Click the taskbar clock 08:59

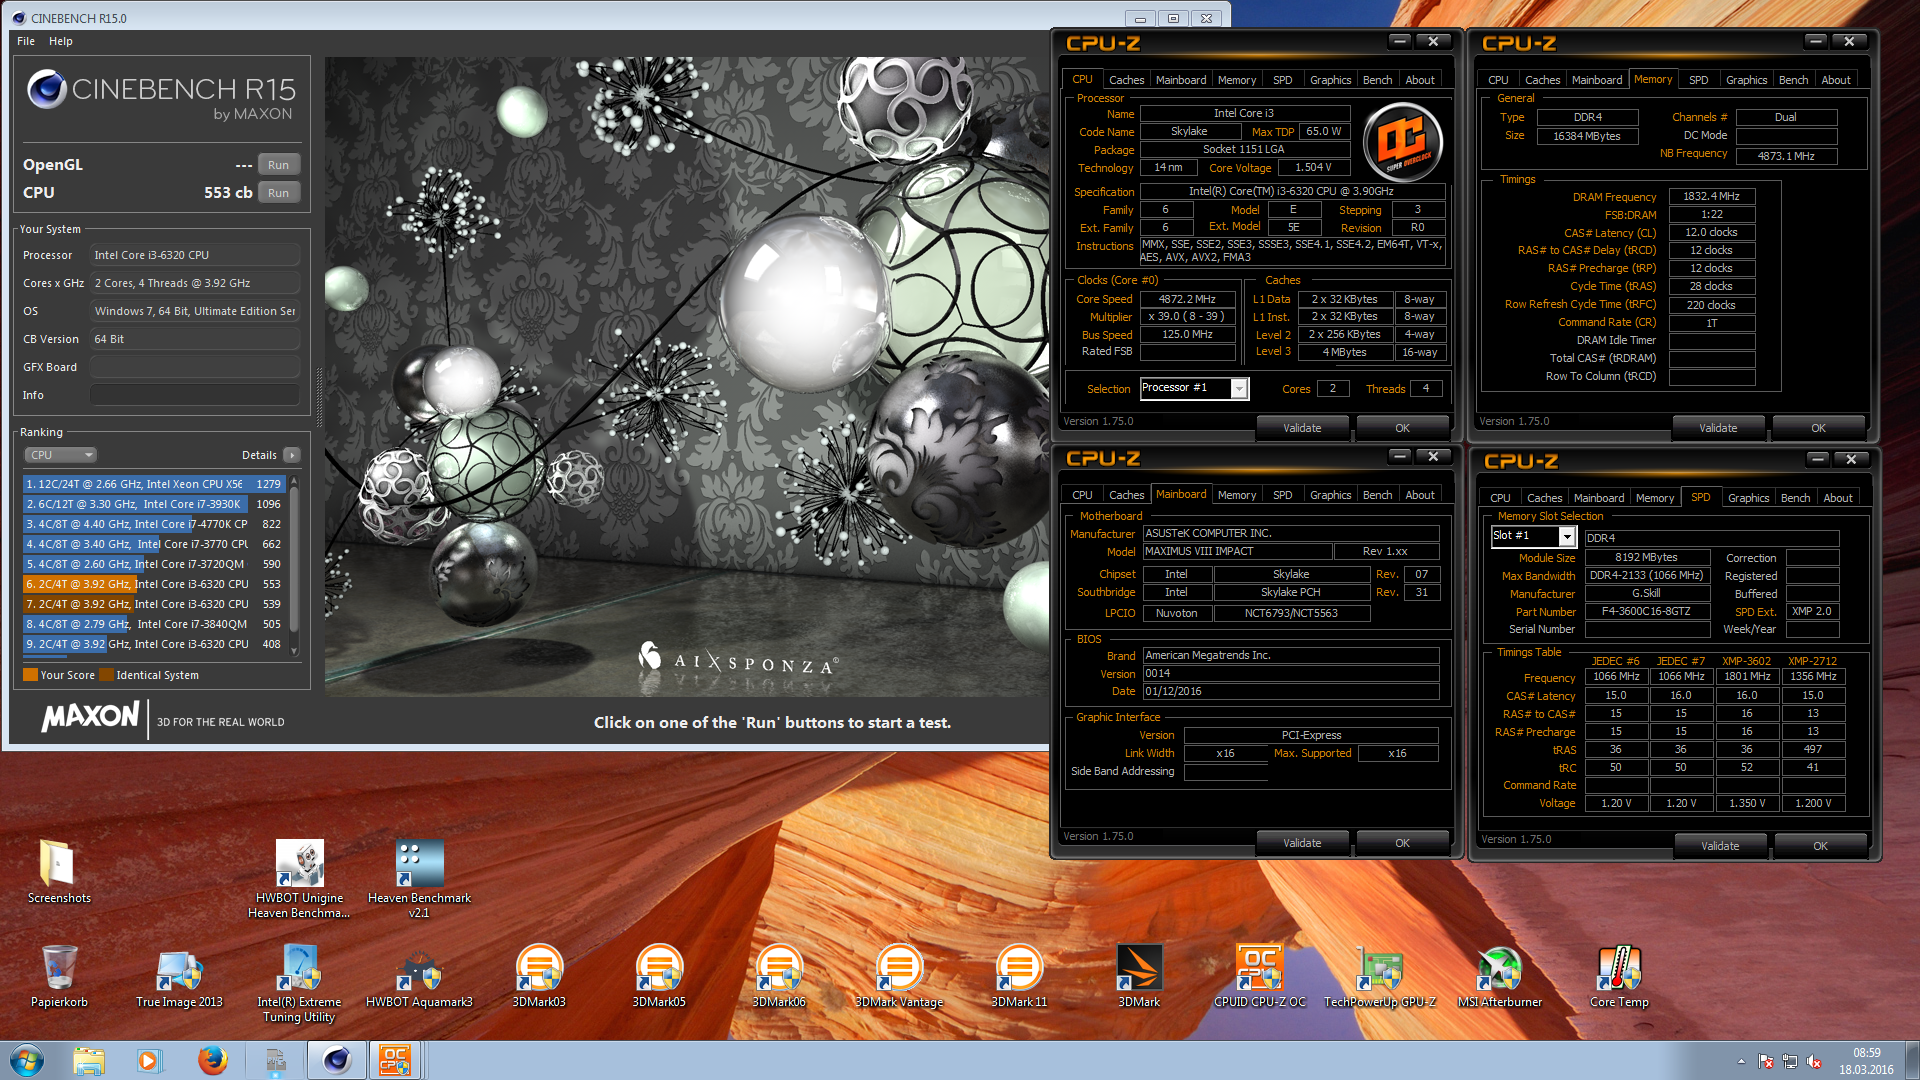1865,1061
